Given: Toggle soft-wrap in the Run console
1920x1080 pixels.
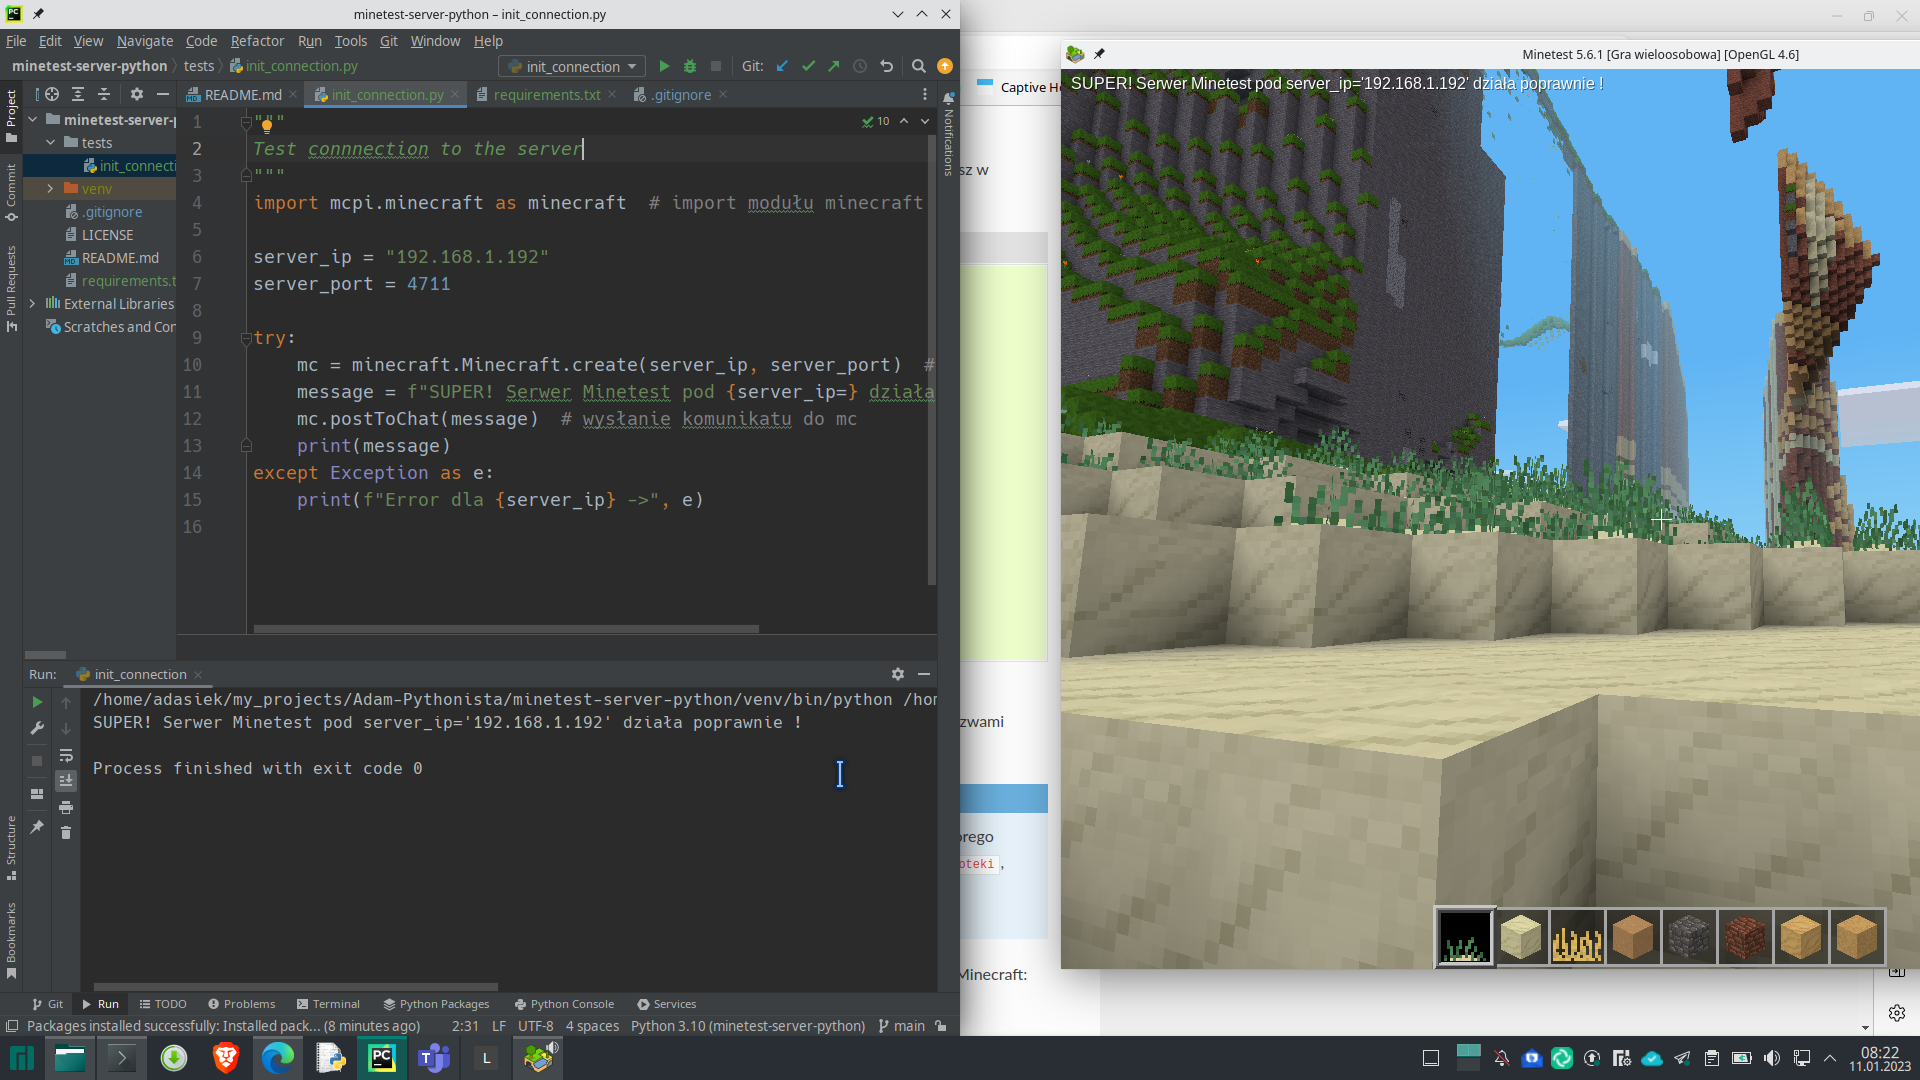Looking at the screenshot, I should tap(66, 755).
